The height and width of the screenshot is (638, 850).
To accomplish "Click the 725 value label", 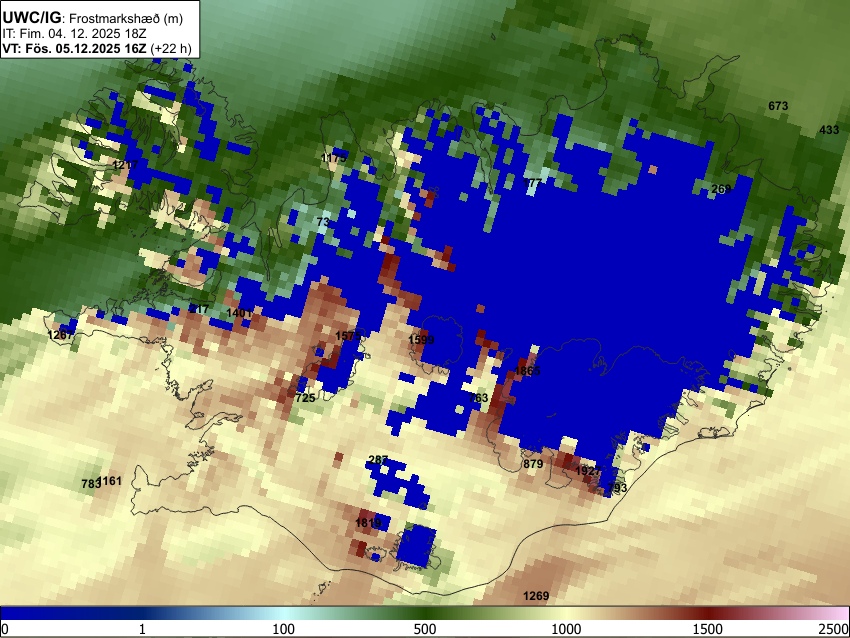I will tap(305, 398).
